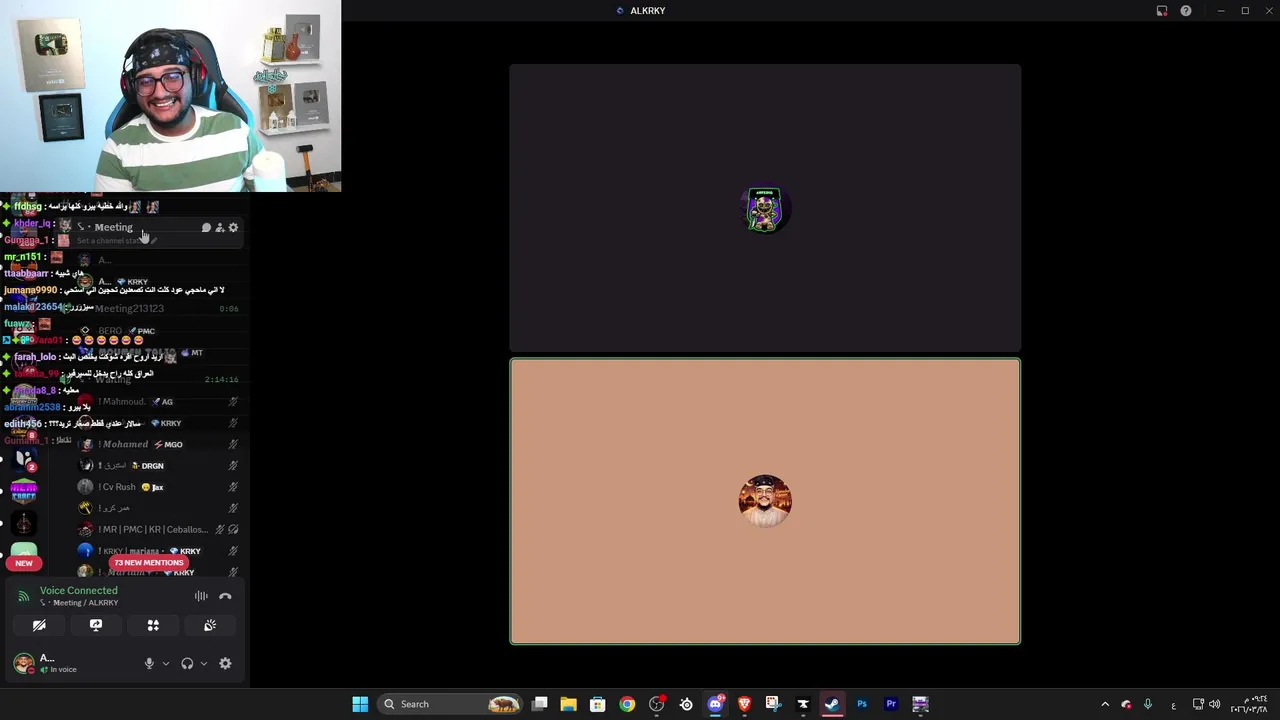Open Task View on taskbar
This screenshot has height=720, width=1280.
(x=539, y=704)
